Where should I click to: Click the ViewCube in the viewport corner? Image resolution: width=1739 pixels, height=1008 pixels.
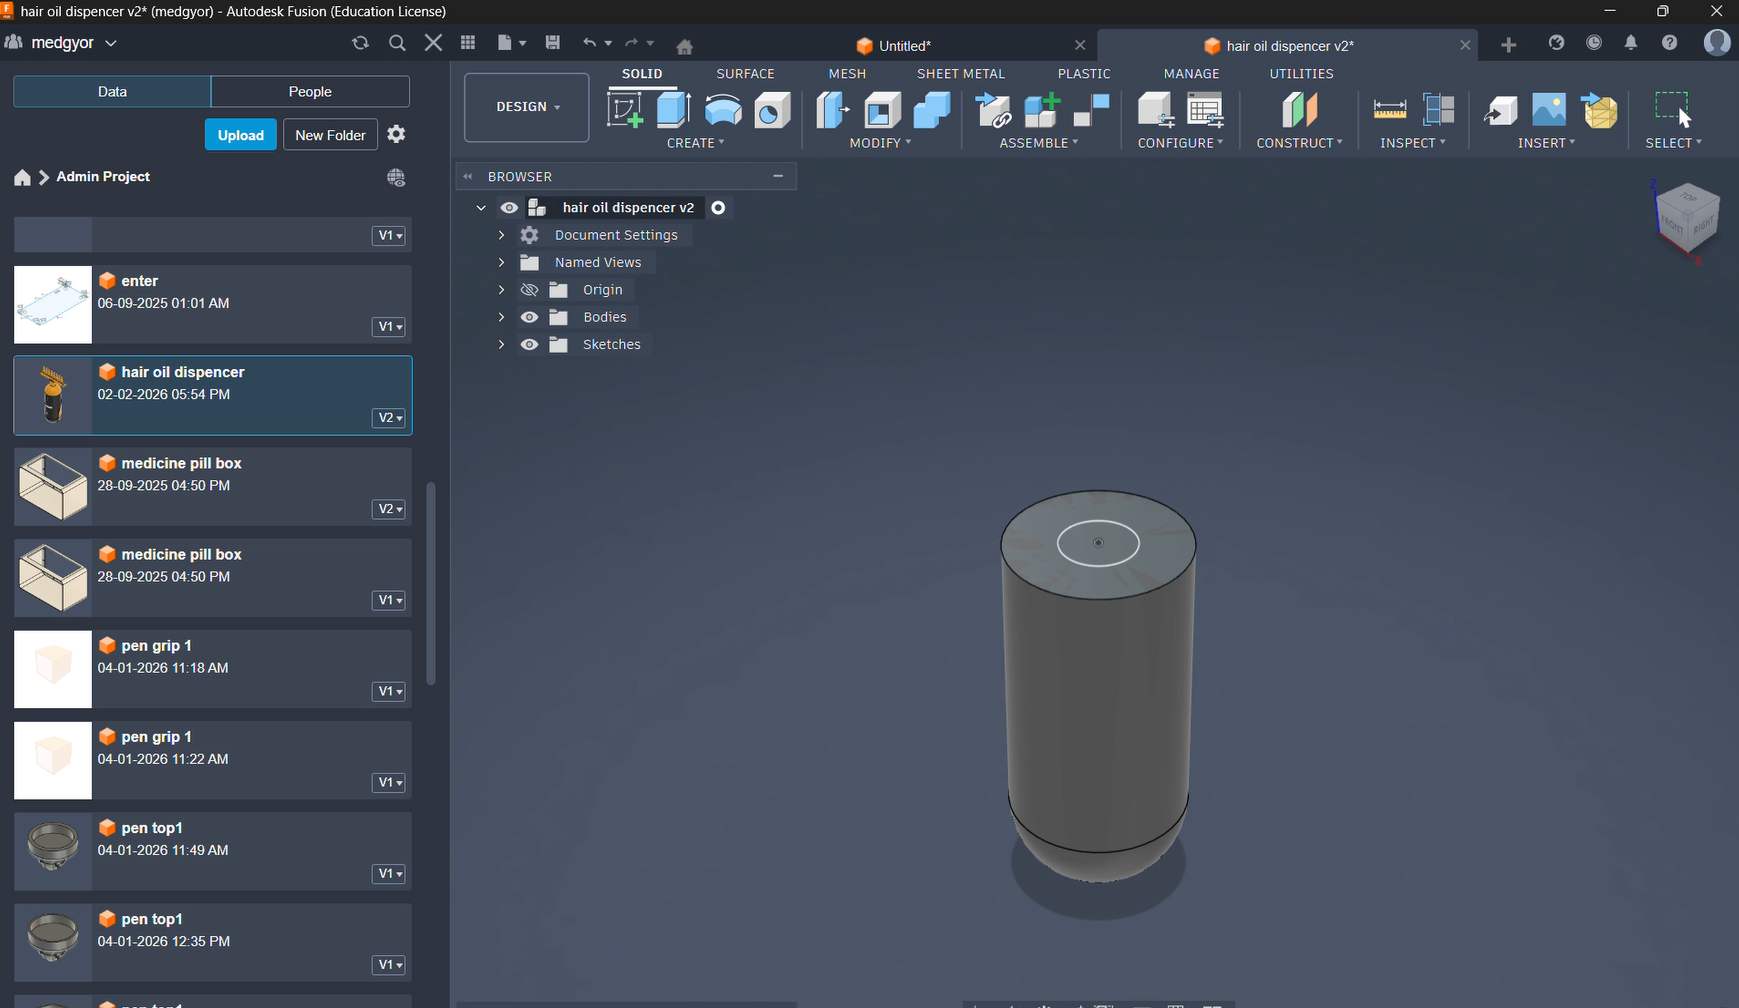1687,217
